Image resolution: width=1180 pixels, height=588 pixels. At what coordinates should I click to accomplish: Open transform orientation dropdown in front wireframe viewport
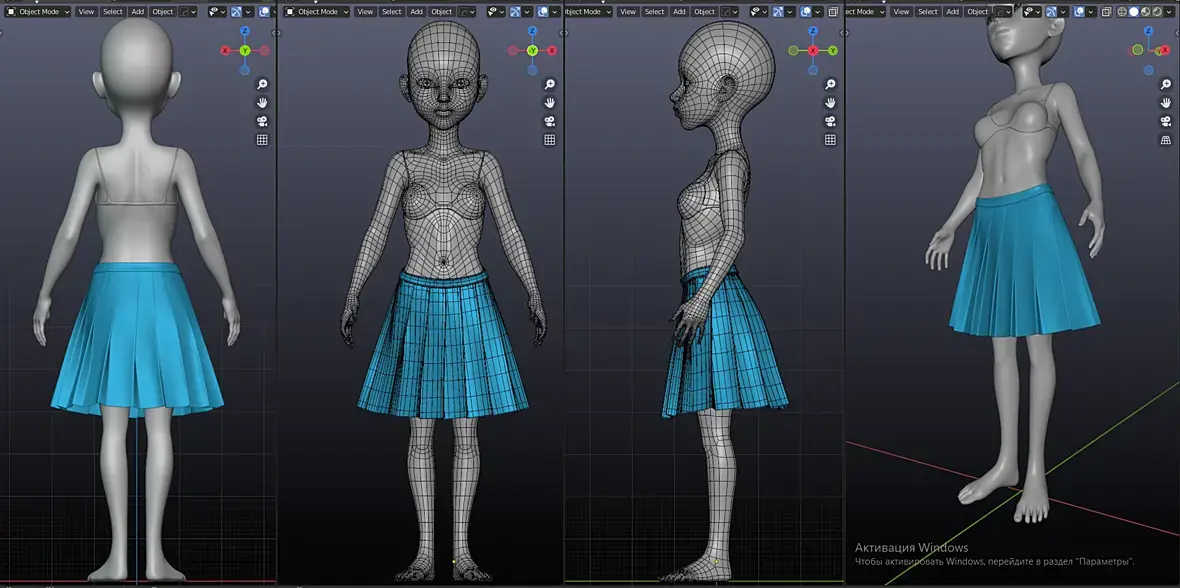(467, 11)
